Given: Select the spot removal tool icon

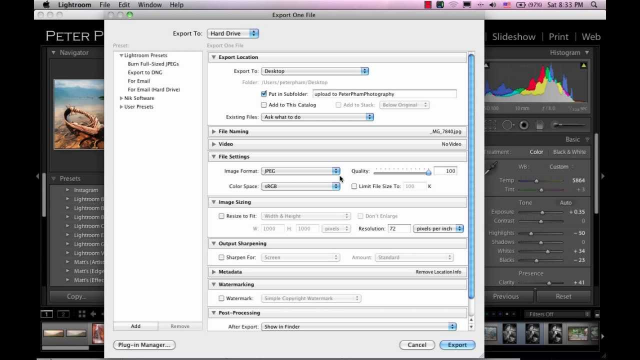Looking at the screenshot, I should tap(507, 125).
